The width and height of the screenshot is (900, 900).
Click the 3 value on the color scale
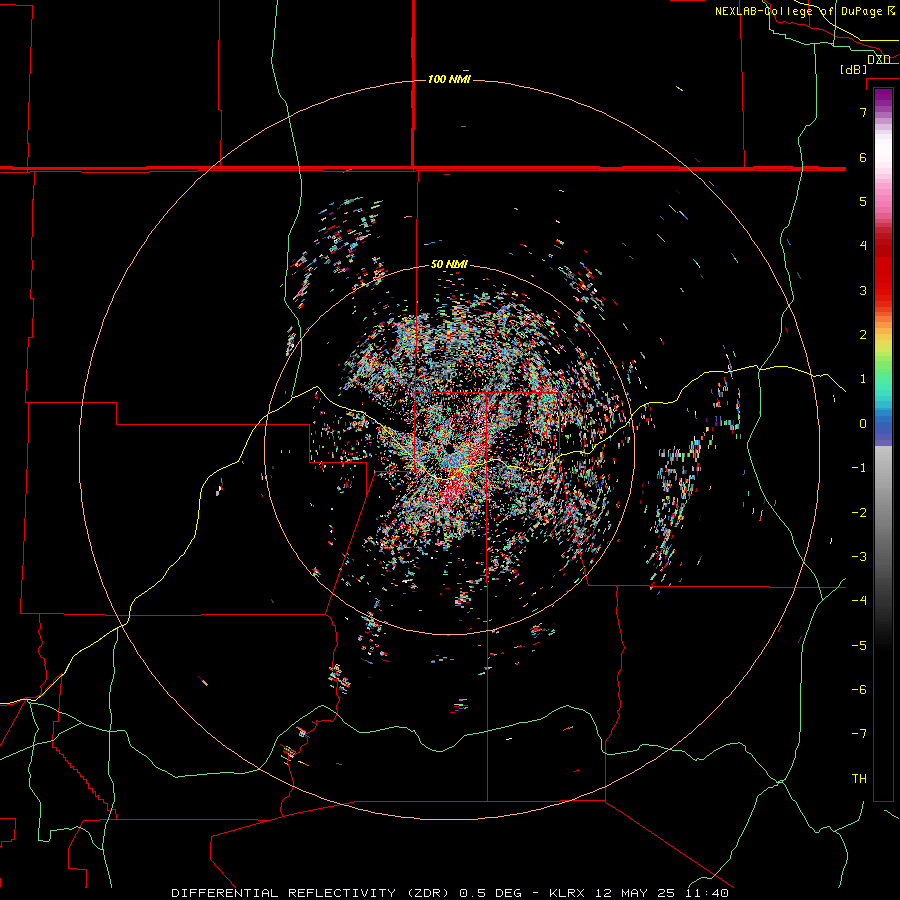click(863, 290)
